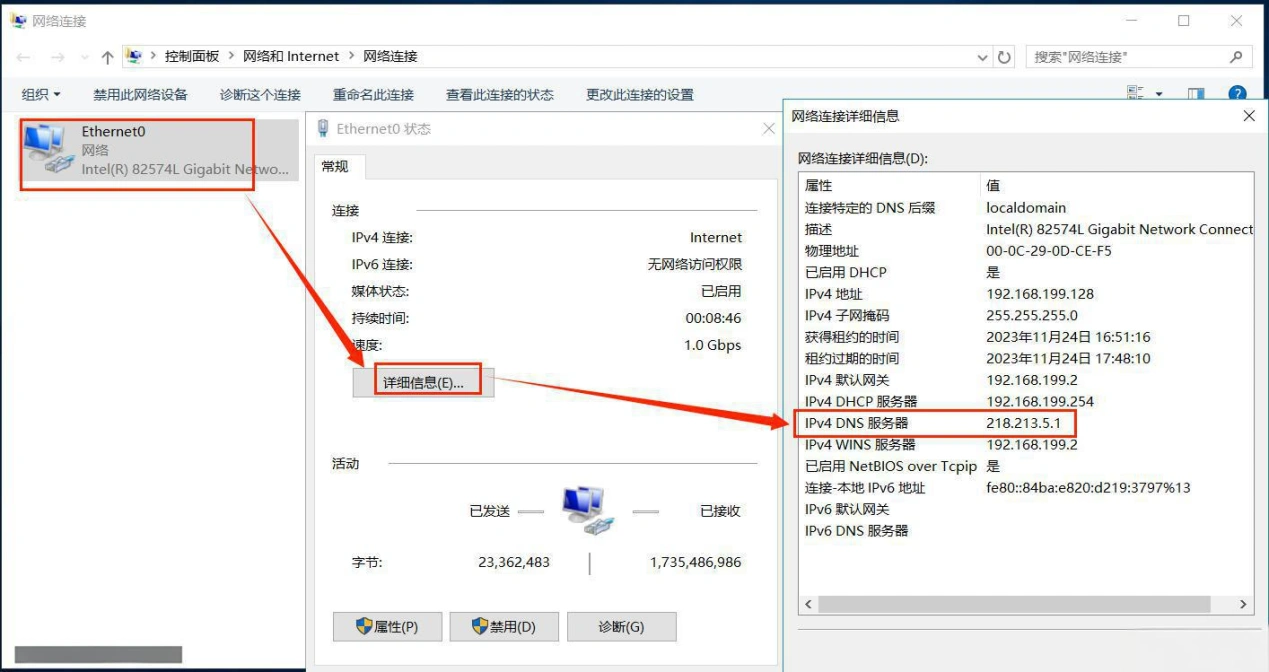Viewport: 1269px width, 672px height.
Task: Close the 网络连接详细信息 dialog
Action: (1249, 116)
